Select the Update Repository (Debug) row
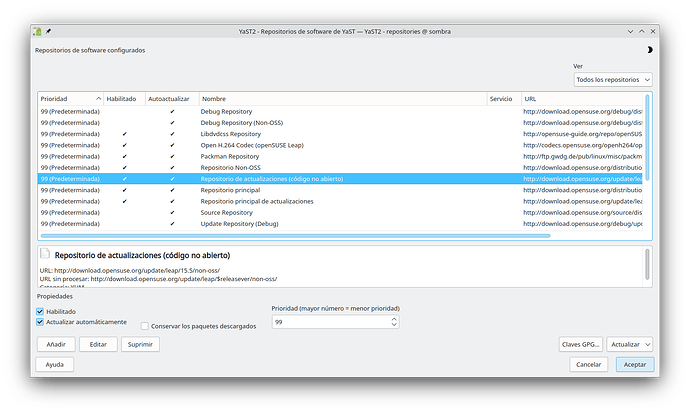Screen dimensions: 690x413 340,223
